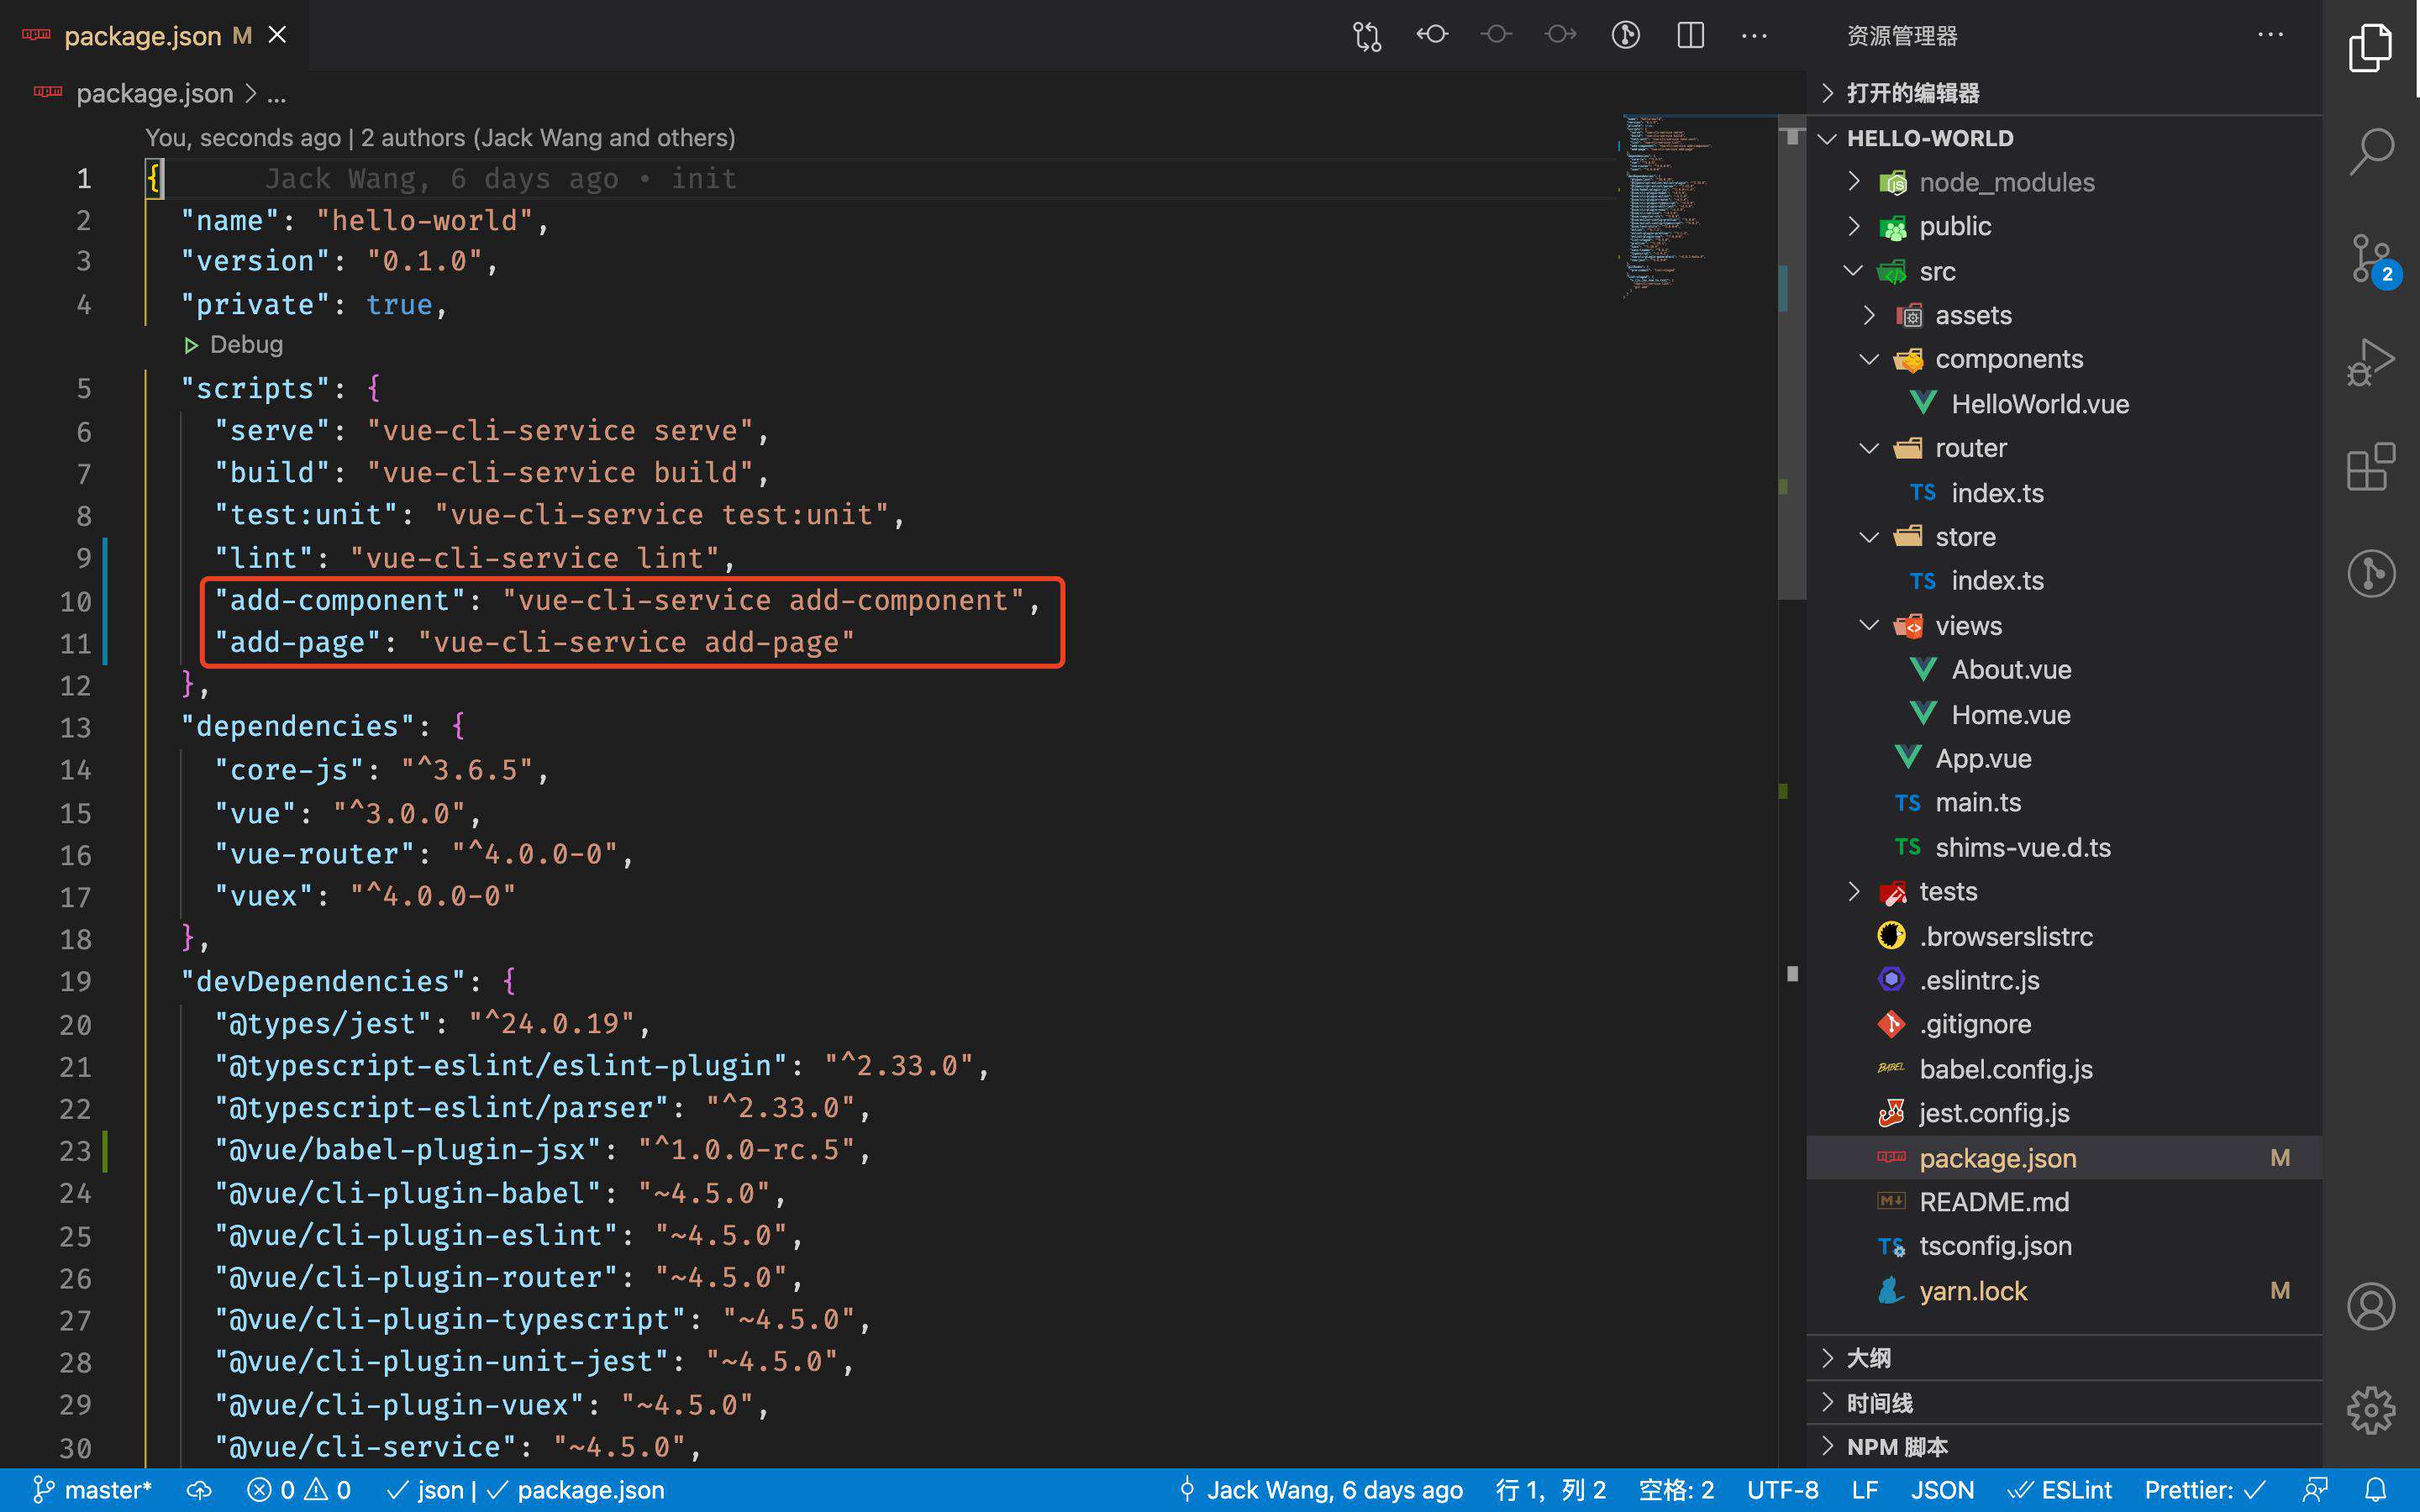This screenshot has height=1512, width=2420.
Task: Open notifications bell in status bar
Action: pos(2376,1490)
